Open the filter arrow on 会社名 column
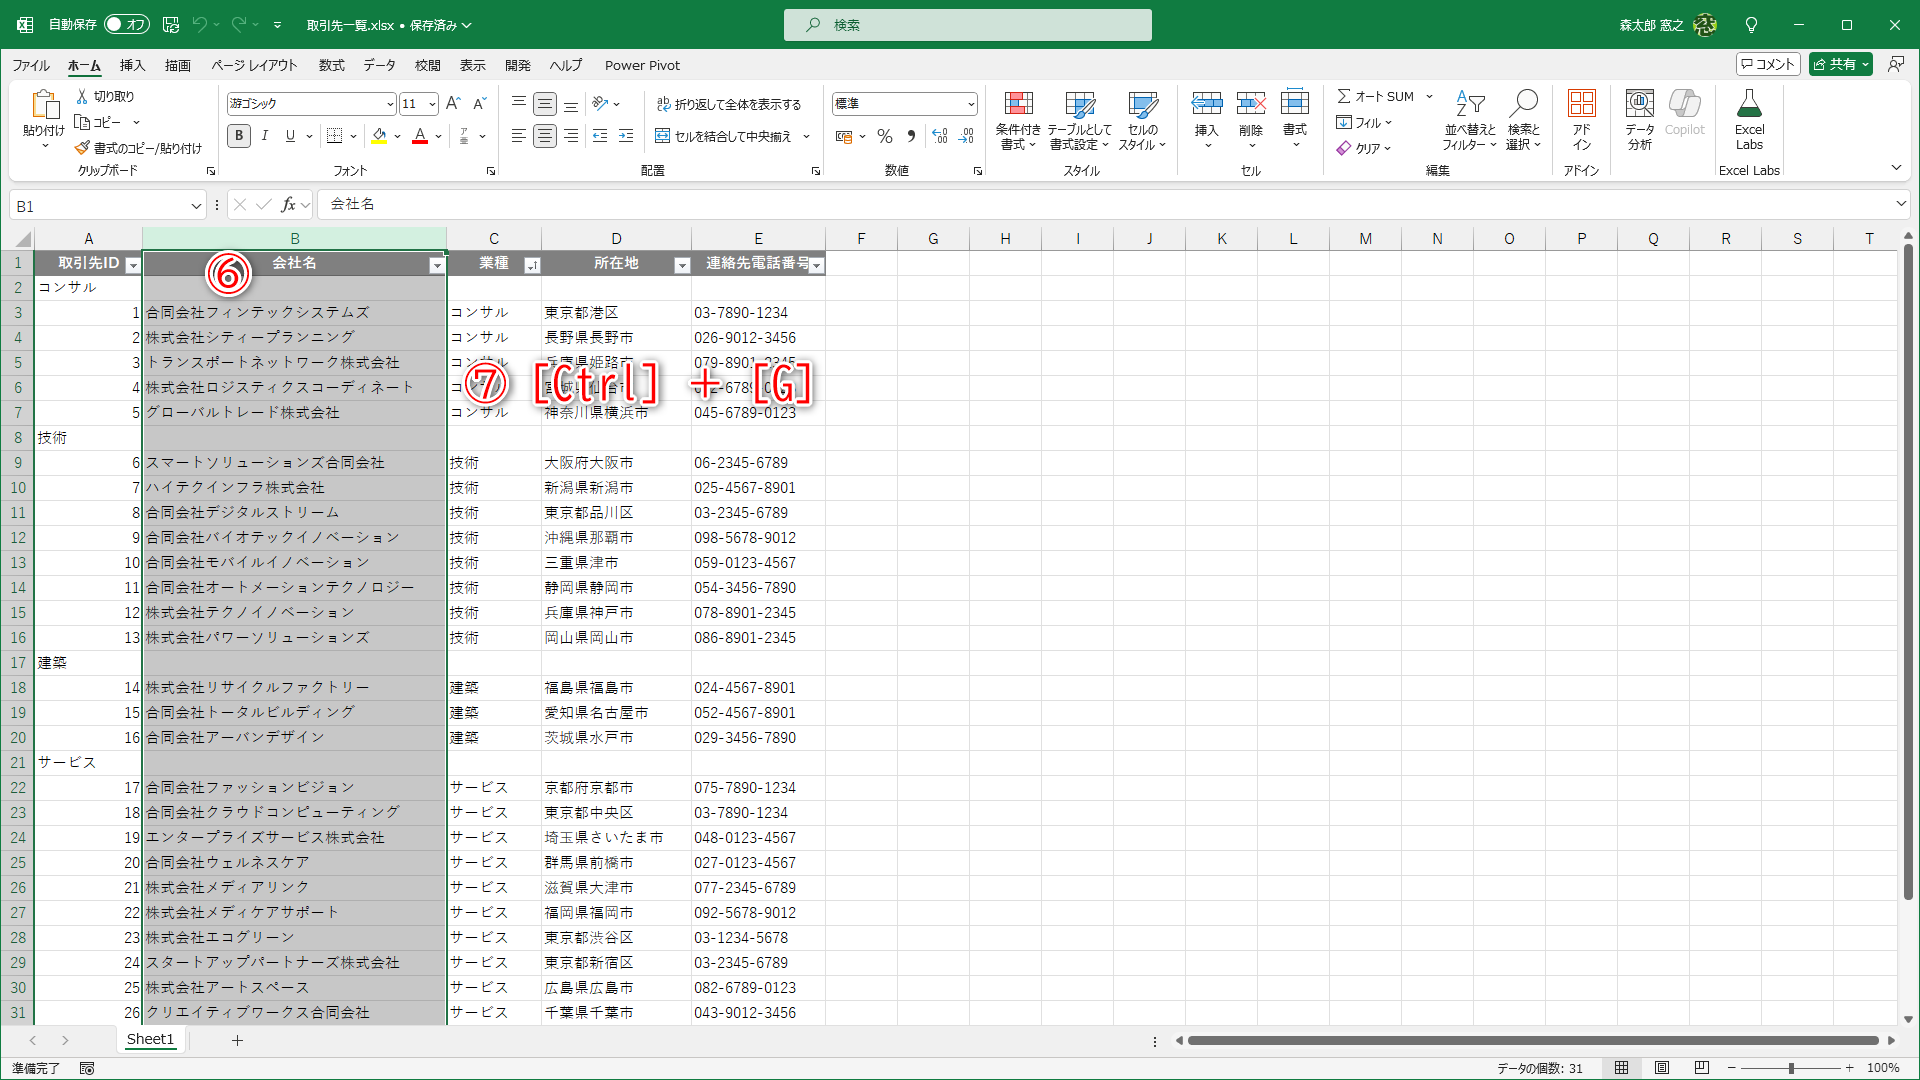 [x=437, y=264]
